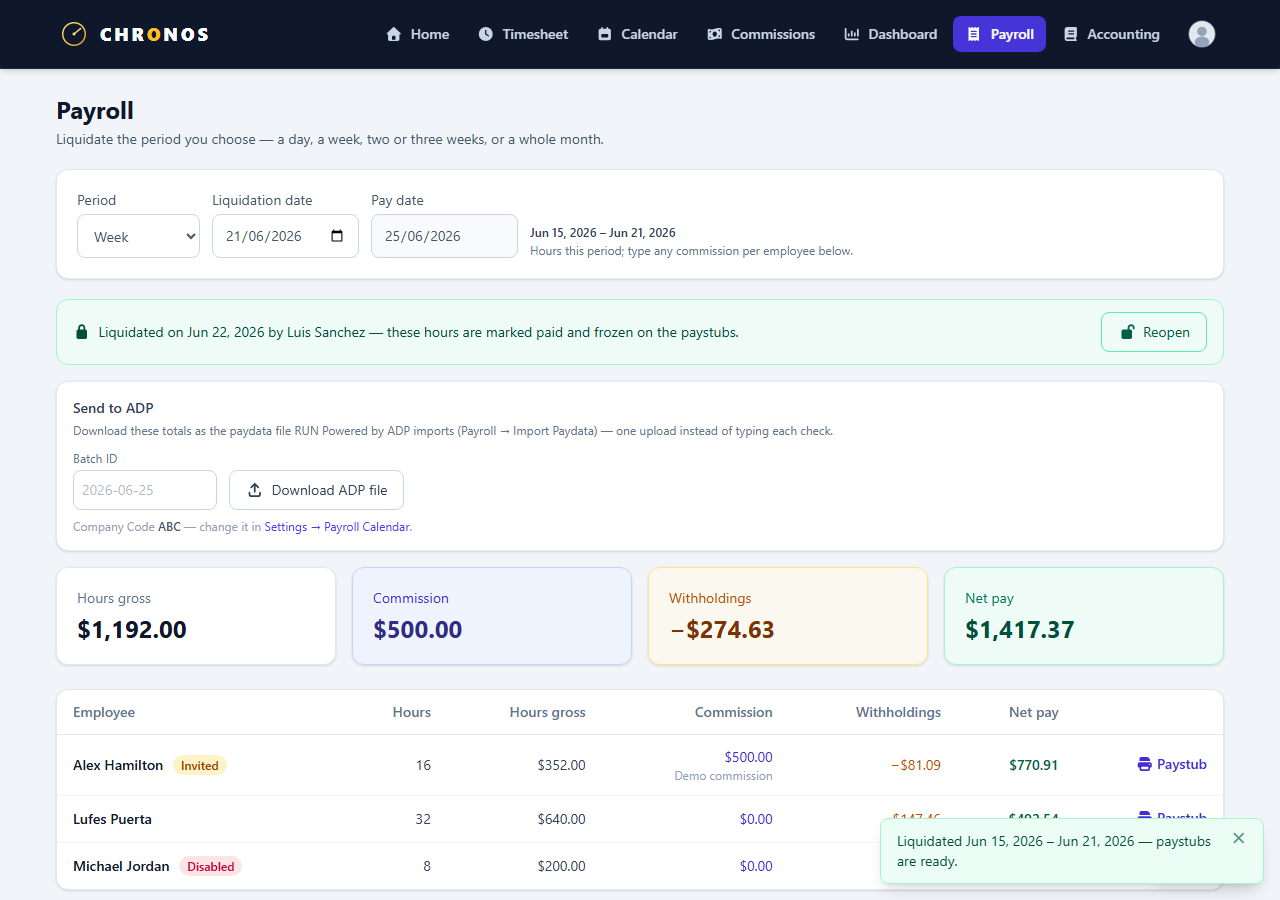Open the Timesheet page
1280x900 pixels.
click(x=523, y=34)
